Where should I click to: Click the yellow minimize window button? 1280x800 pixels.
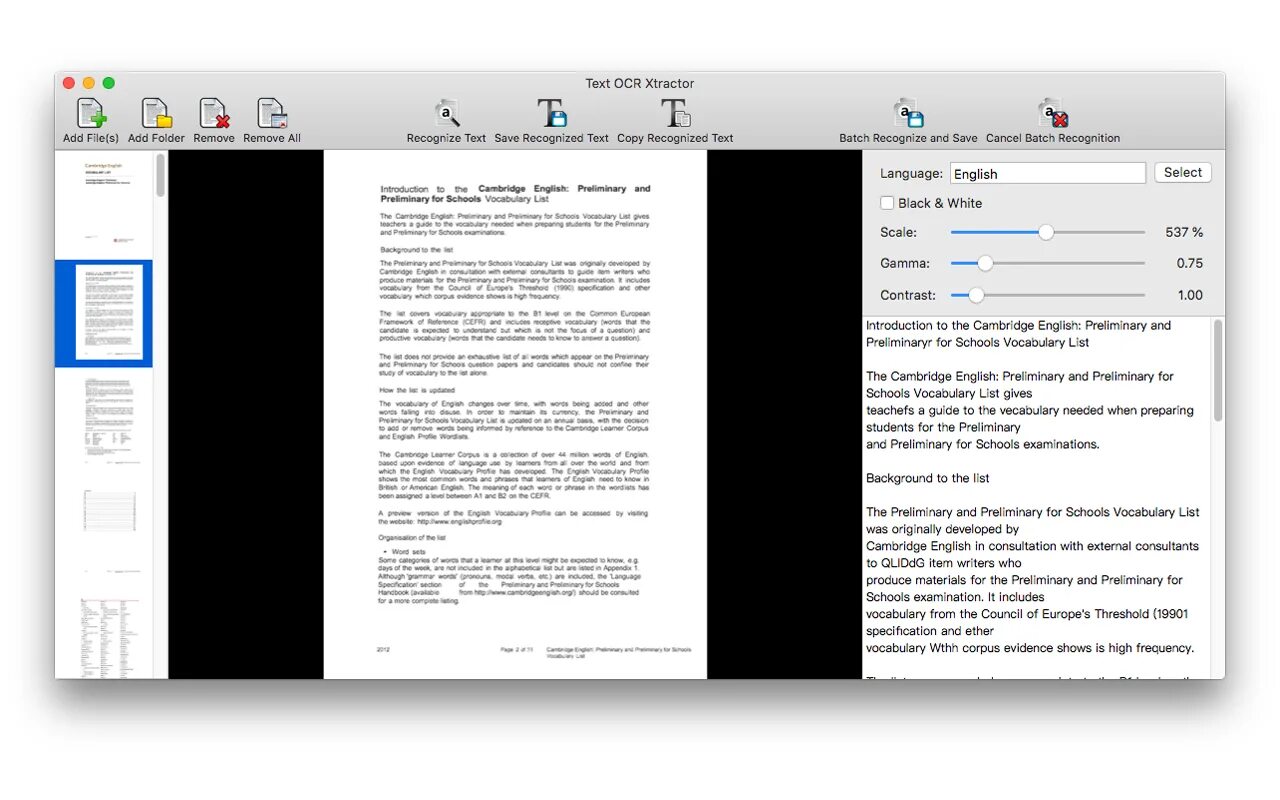pyautogui.click(x=89, y=83)
